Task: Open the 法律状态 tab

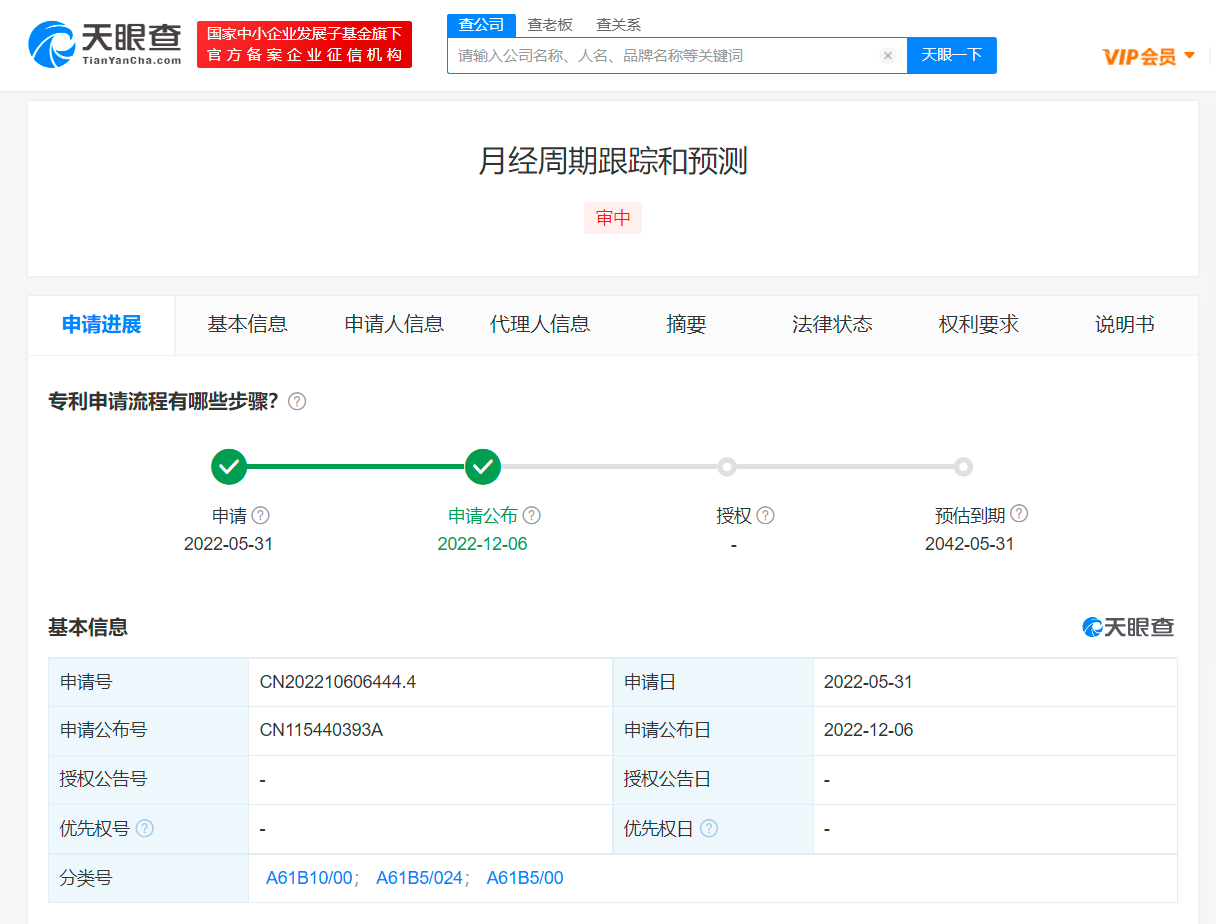Action: click(x=832, y=324)
